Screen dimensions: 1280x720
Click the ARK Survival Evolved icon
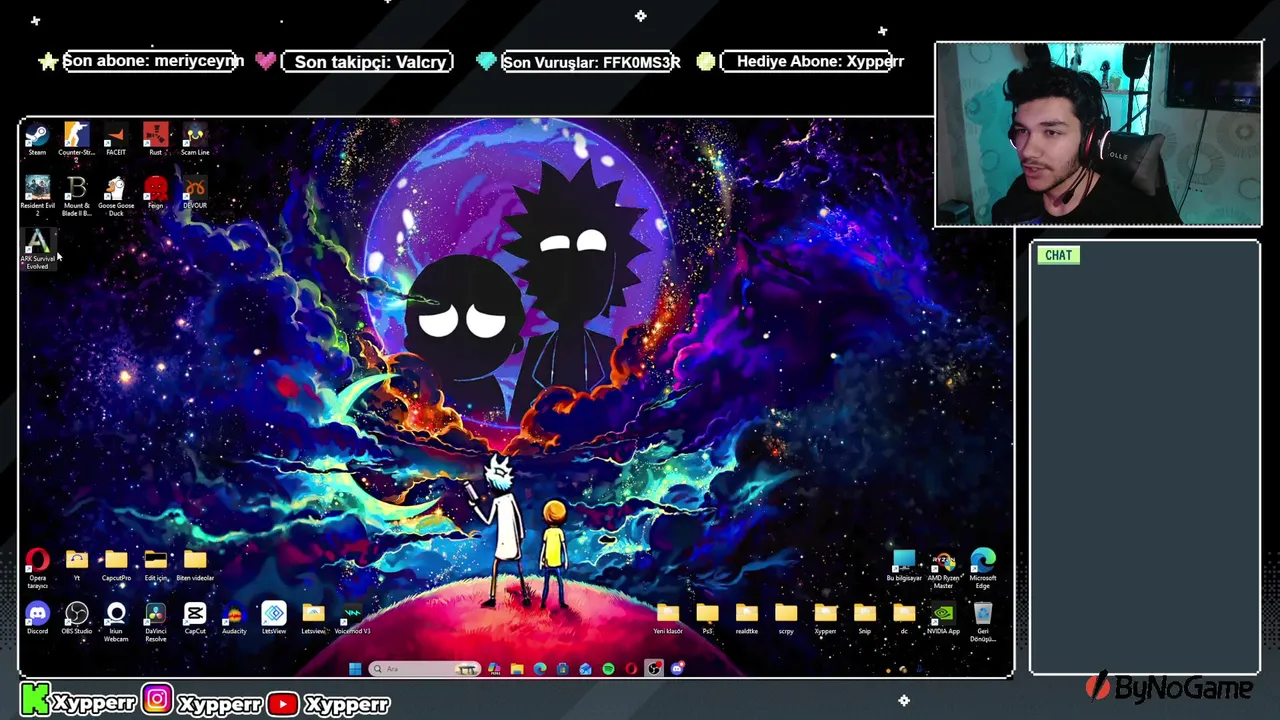[x=37, y=249]
